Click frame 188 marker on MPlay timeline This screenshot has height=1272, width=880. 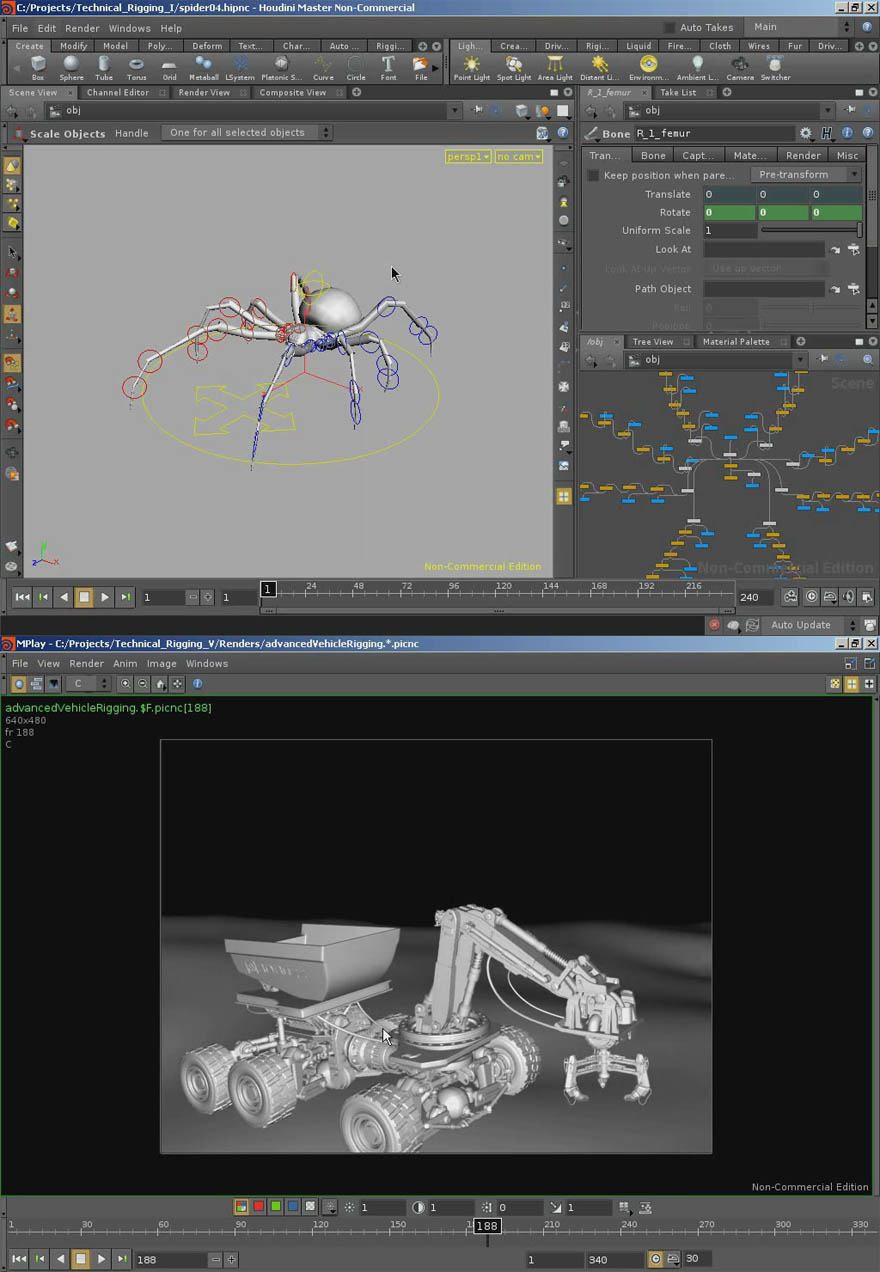point(487,1226)
